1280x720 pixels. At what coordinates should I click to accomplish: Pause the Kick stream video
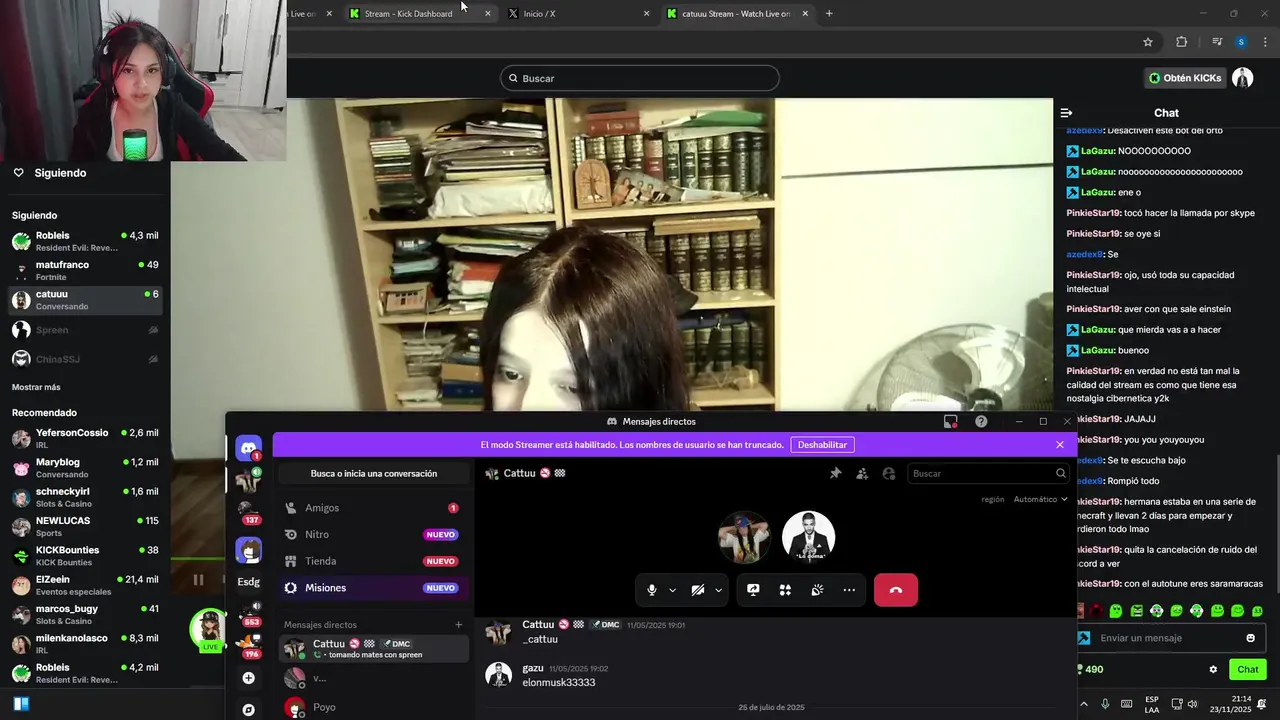coord(198,579)
